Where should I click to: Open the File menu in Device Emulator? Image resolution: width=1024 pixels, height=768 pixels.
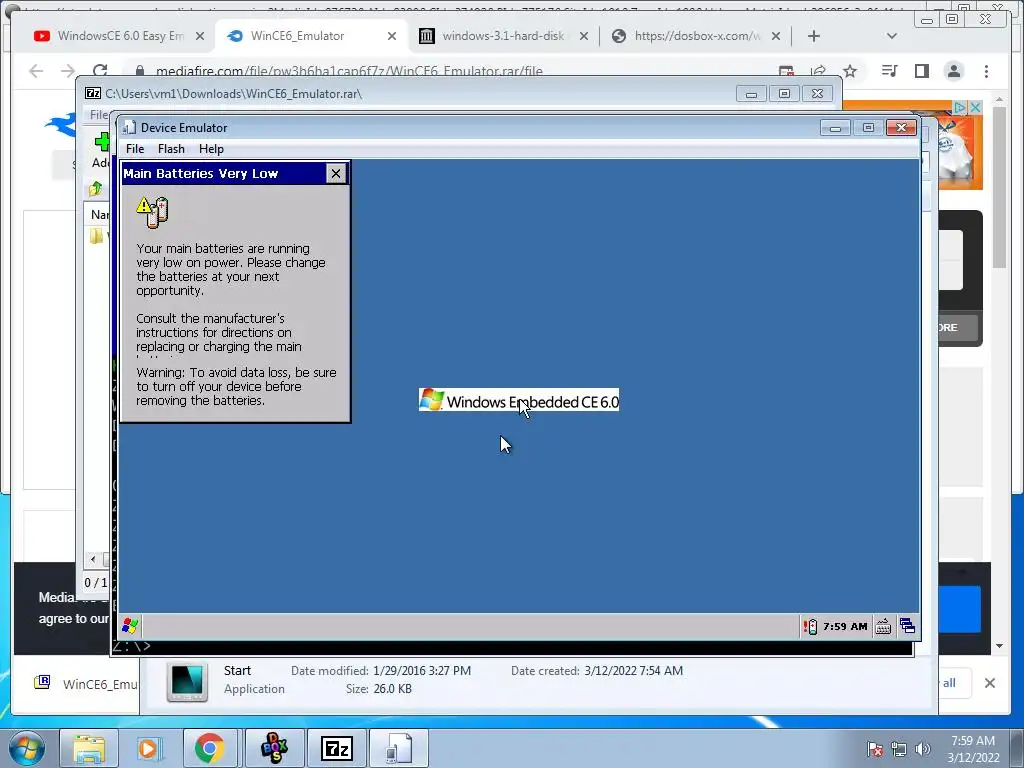135,149
